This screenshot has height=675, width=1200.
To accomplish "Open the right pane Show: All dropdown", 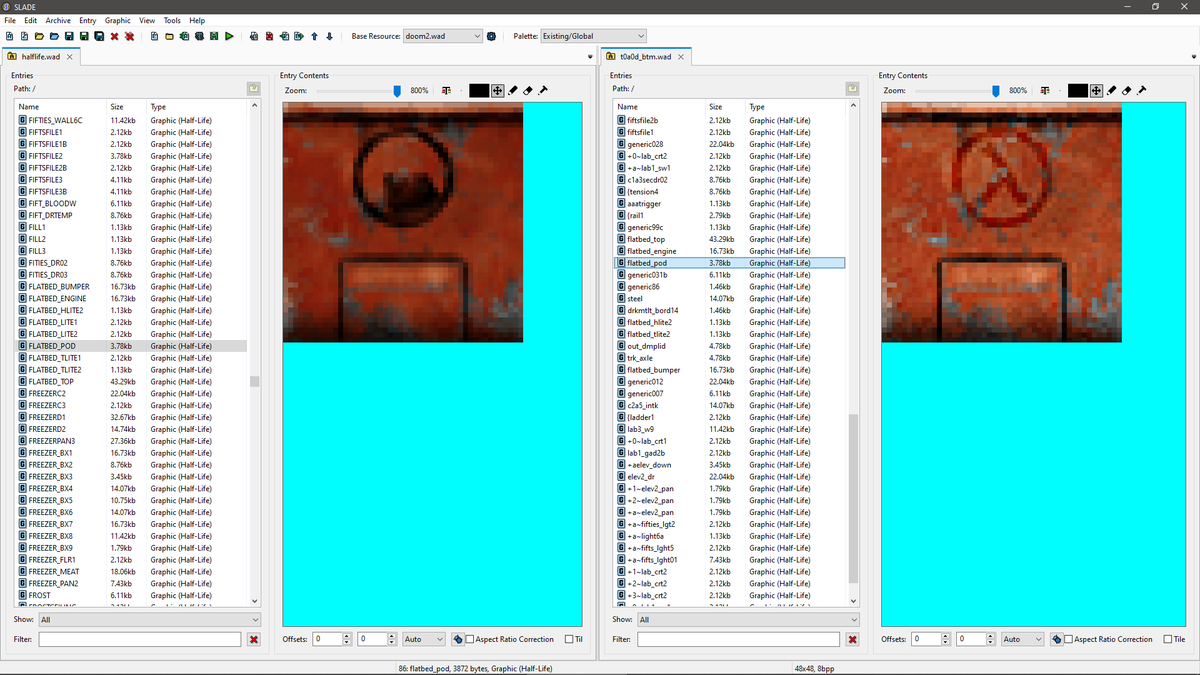I will (748, 619).
